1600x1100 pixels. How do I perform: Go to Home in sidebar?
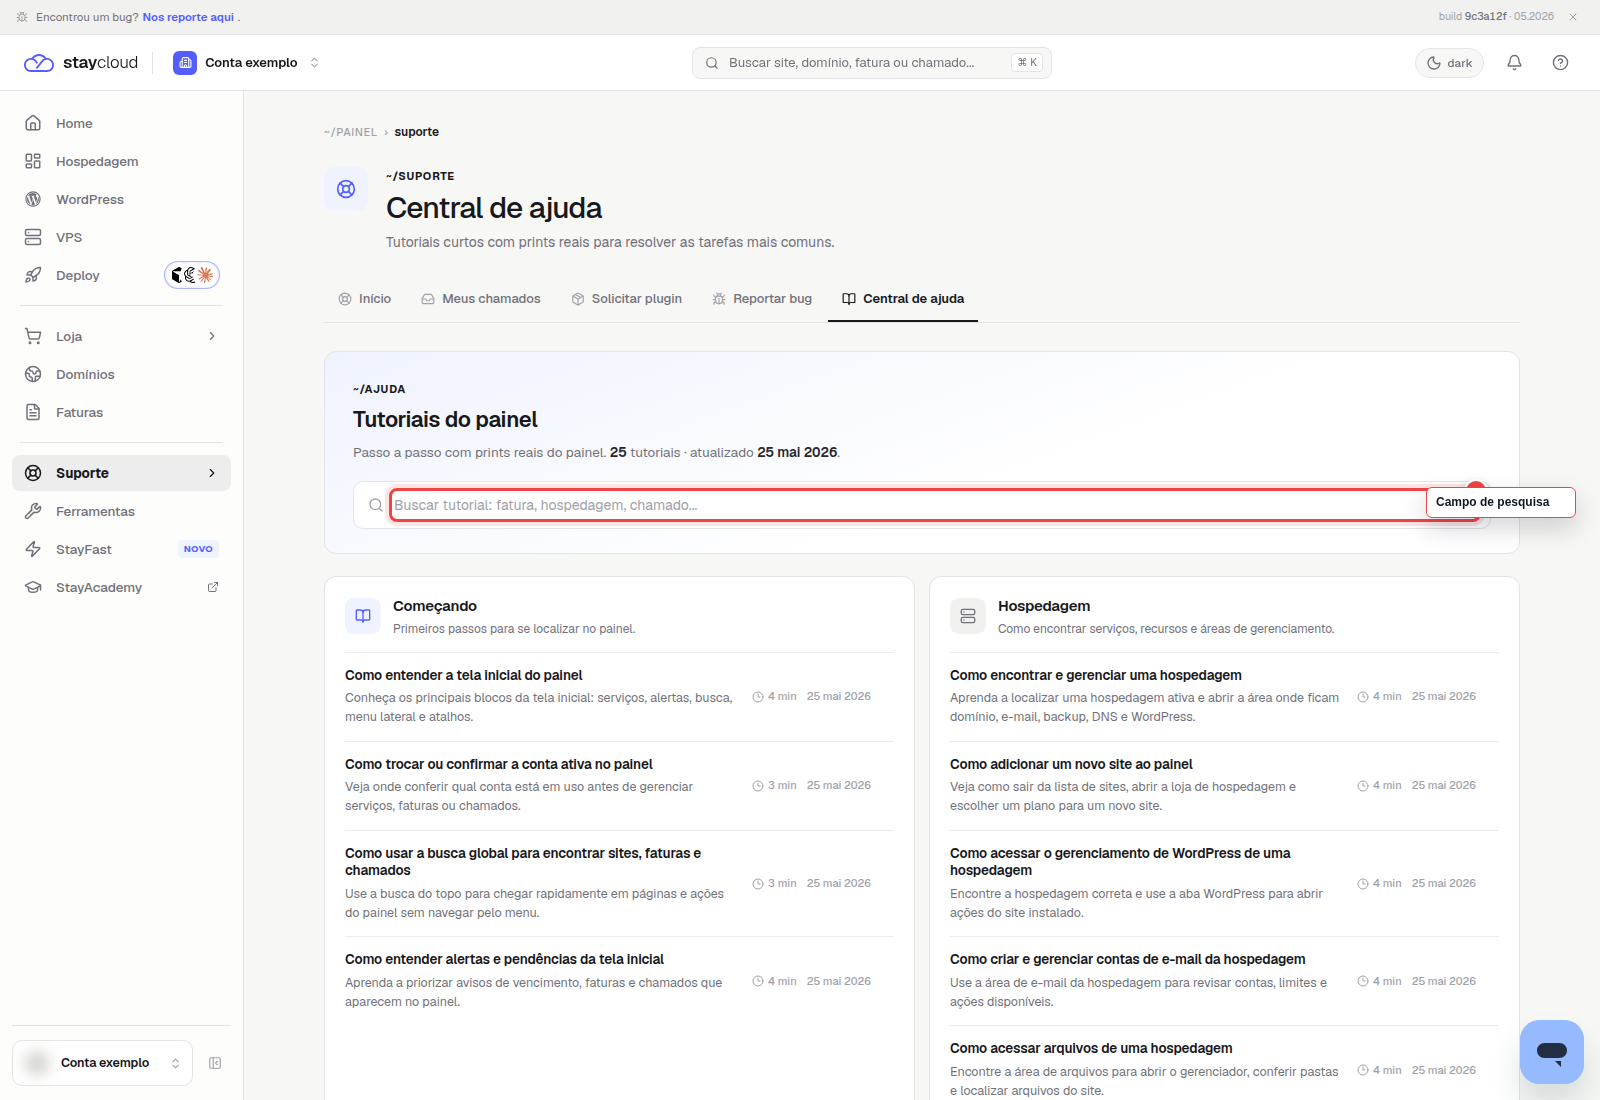point(121,123)
